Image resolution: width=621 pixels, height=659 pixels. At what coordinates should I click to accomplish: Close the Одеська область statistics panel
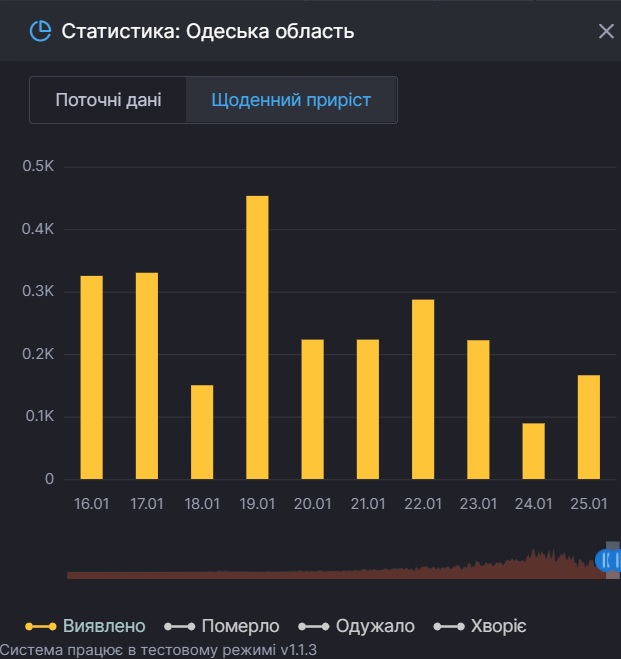605,31
